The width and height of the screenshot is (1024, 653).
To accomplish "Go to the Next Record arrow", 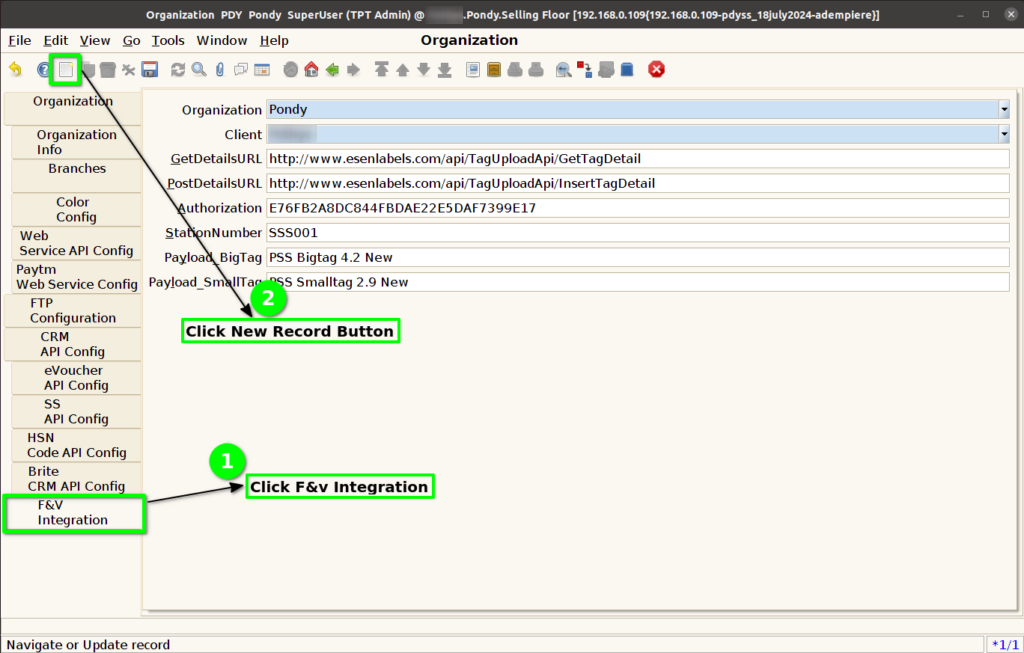I will pyautogui.click(x=423, y=69).
